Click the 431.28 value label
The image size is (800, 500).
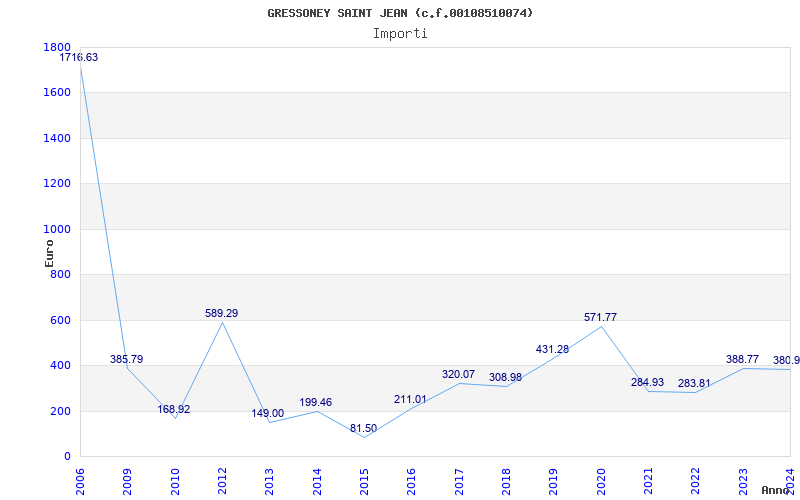(x=552, y=349)
